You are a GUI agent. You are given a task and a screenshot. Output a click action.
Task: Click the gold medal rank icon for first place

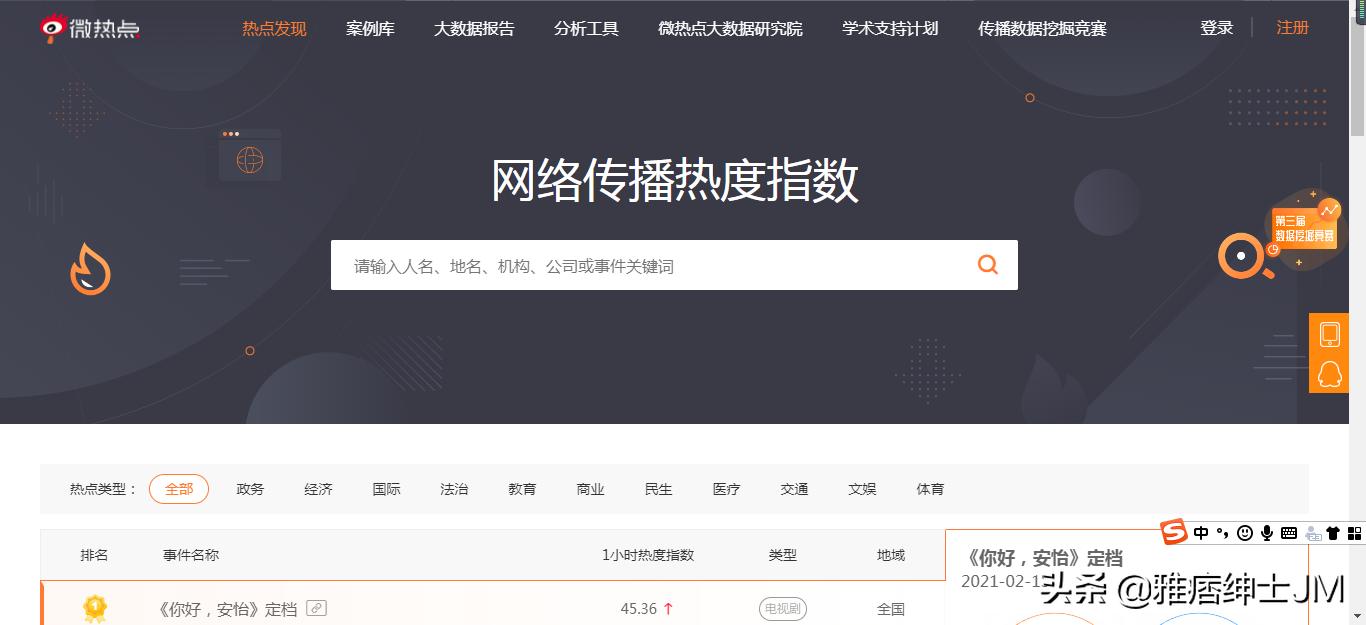(95, 605)
